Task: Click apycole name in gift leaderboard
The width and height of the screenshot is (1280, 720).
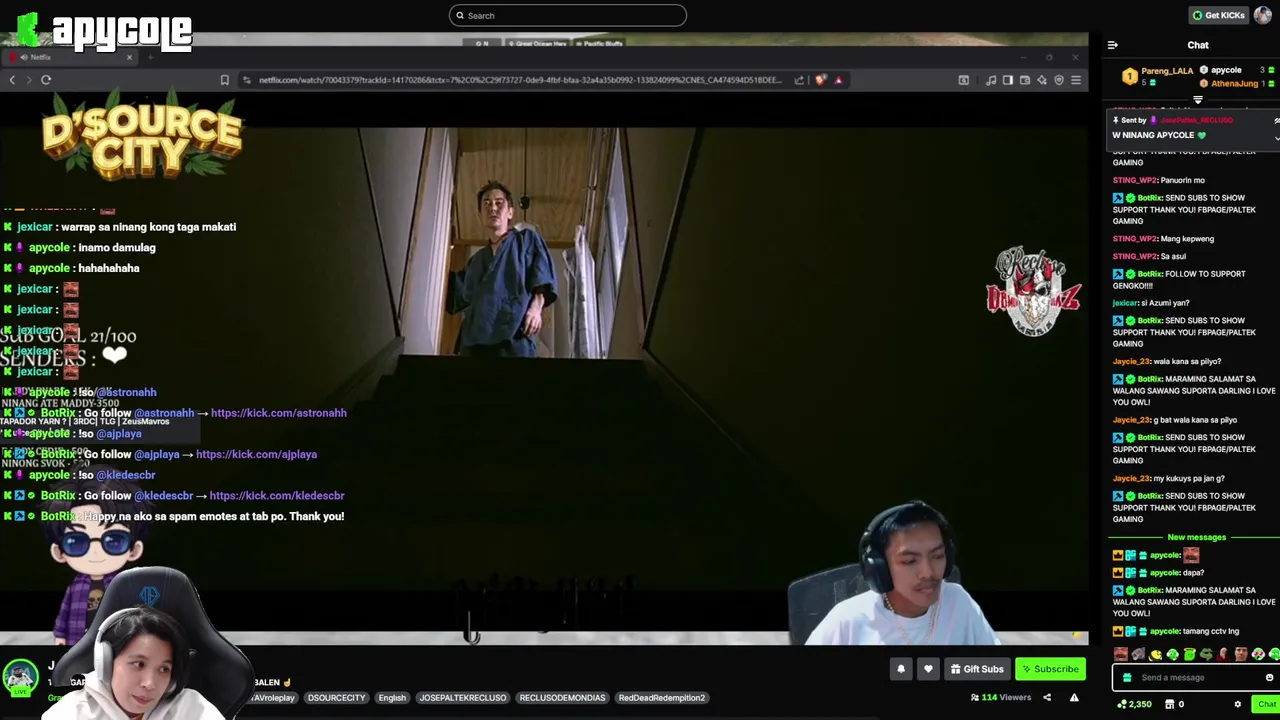Action: click(x=1227, y=70)
